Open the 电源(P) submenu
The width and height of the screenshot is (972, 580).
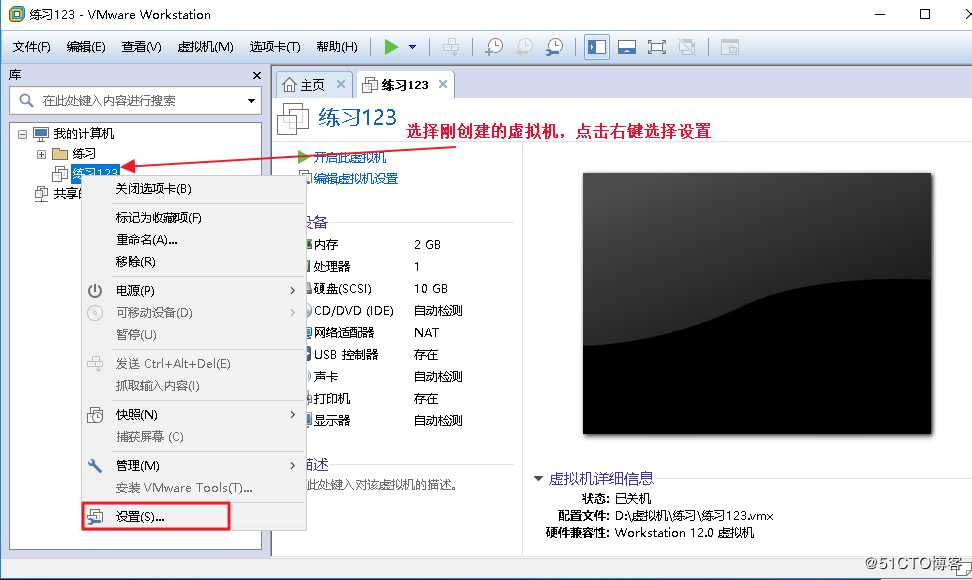click(194, 290)
